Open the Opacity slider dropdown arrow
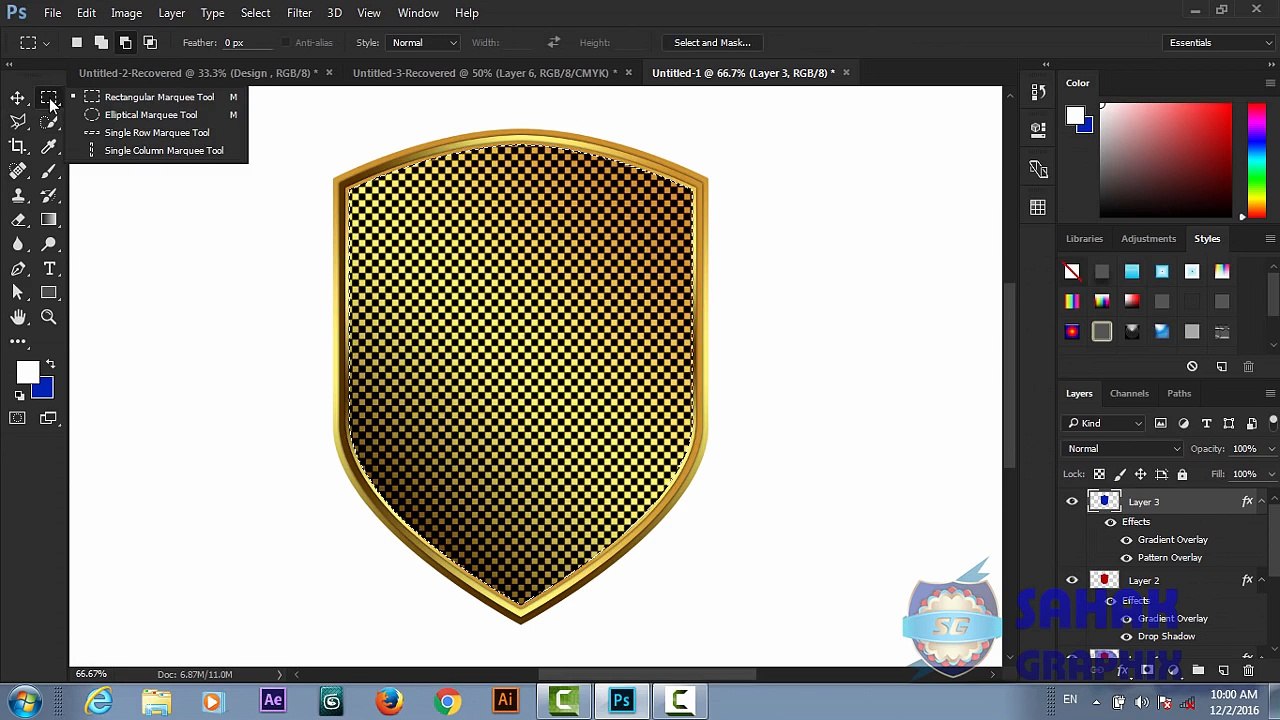The width and height of the screenshot is (1280, 720). pyautogui.click(x=1270, y=449)
